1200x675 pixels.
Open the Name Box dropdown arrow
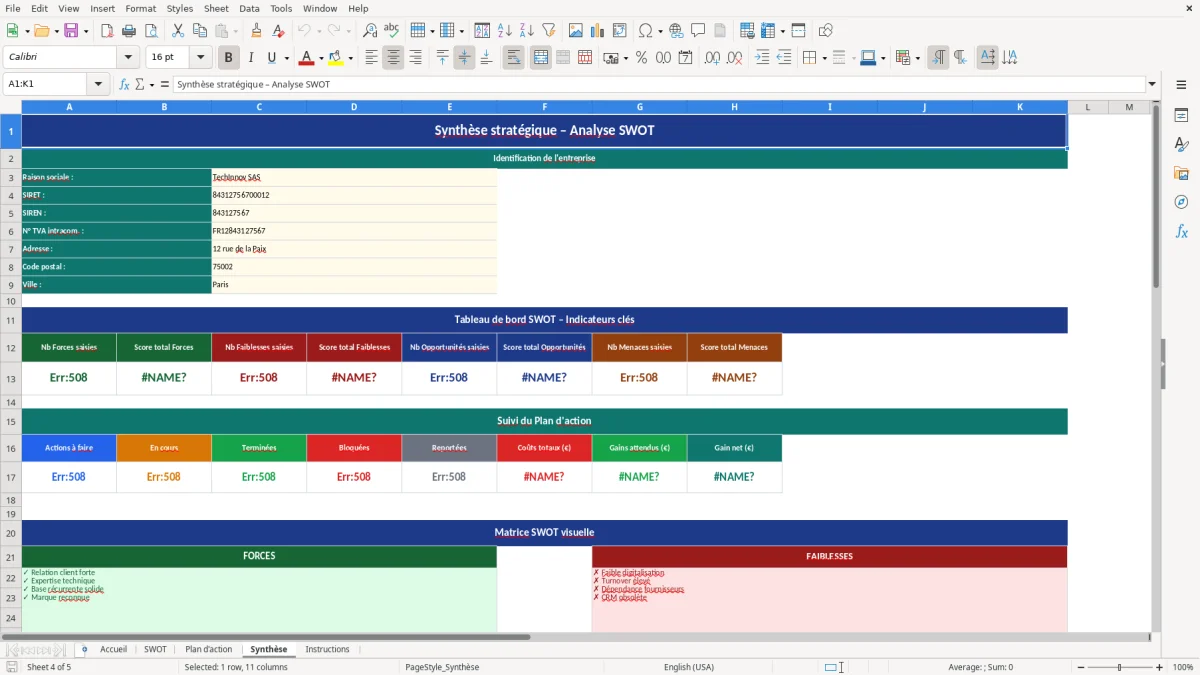tap(99, 84)
